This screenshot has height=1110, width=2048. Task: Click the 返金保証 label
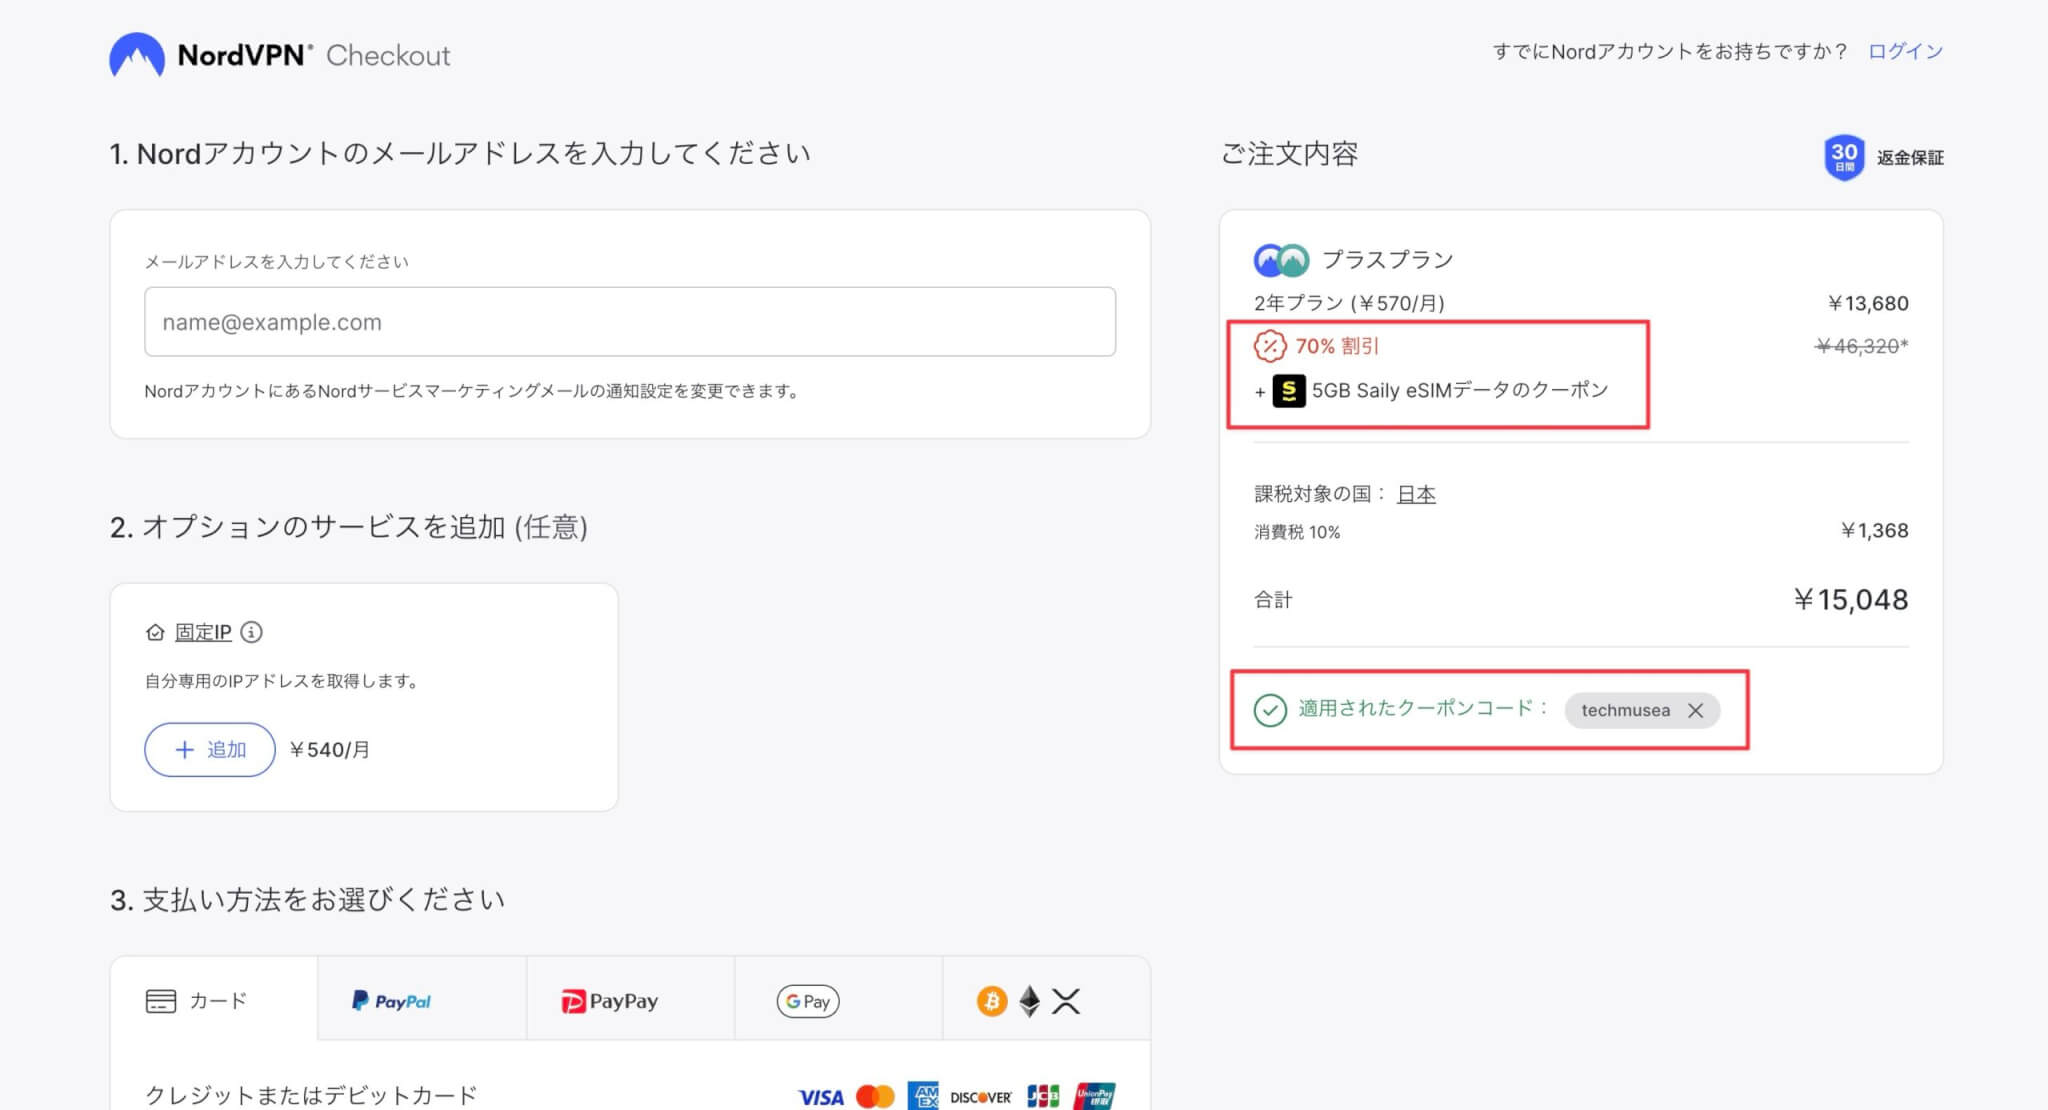point(1910,157)
